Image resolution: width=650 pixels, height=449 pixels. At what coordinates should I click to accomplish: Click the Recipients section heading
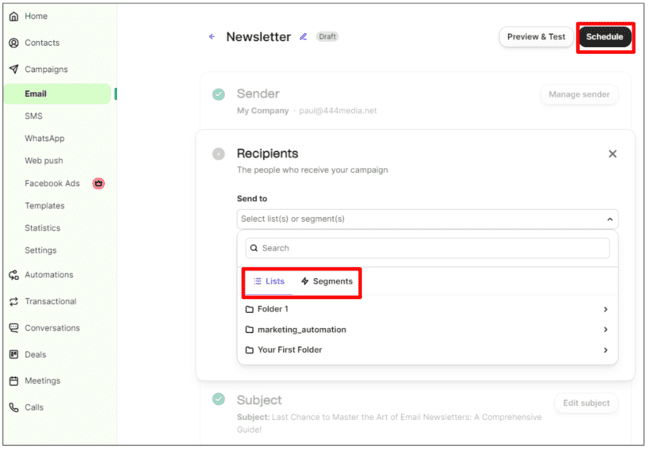pyautogui.click(x=267, y=154)
